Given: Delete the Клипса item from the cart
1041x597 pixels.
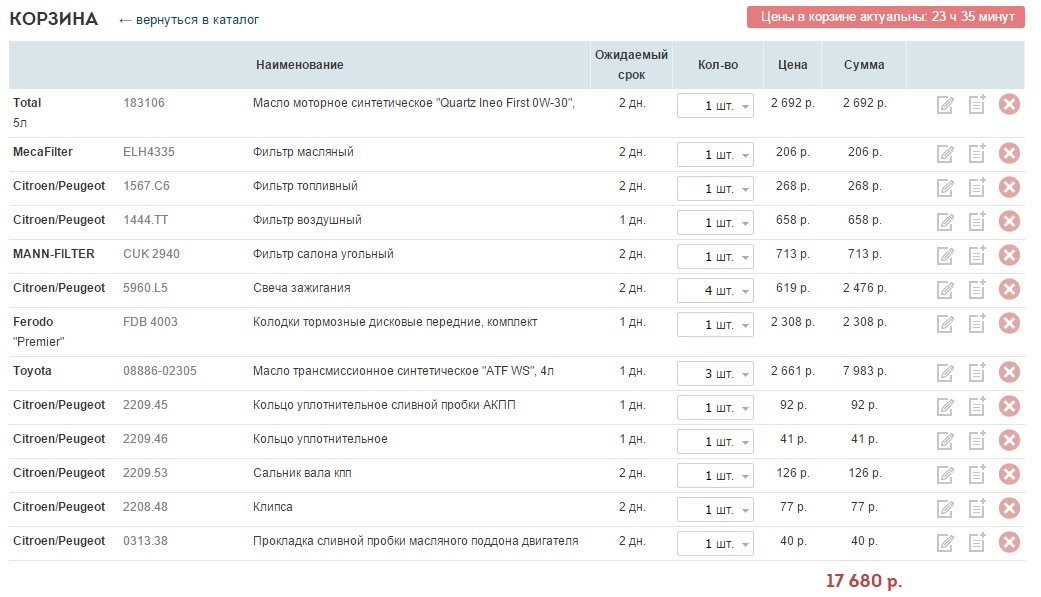Looking at the screenshot, I should pyautogui.click(x=1009, y=509).
